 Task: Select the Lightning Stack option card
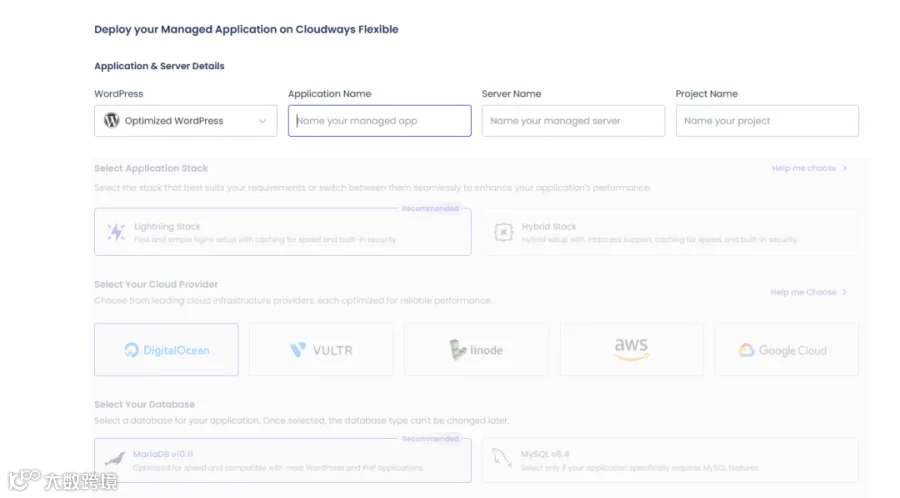(x=283, y=232)
